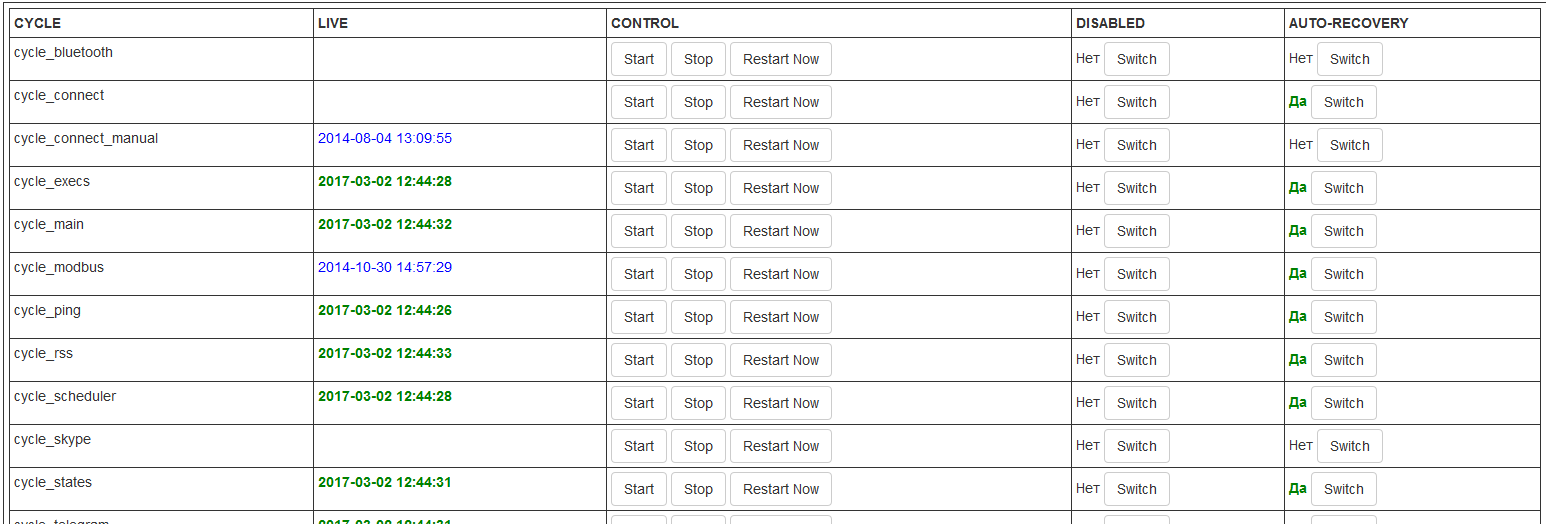Start the cycle_ping cycle
Screen dimensions: 1546x524
tap(638, 317)
